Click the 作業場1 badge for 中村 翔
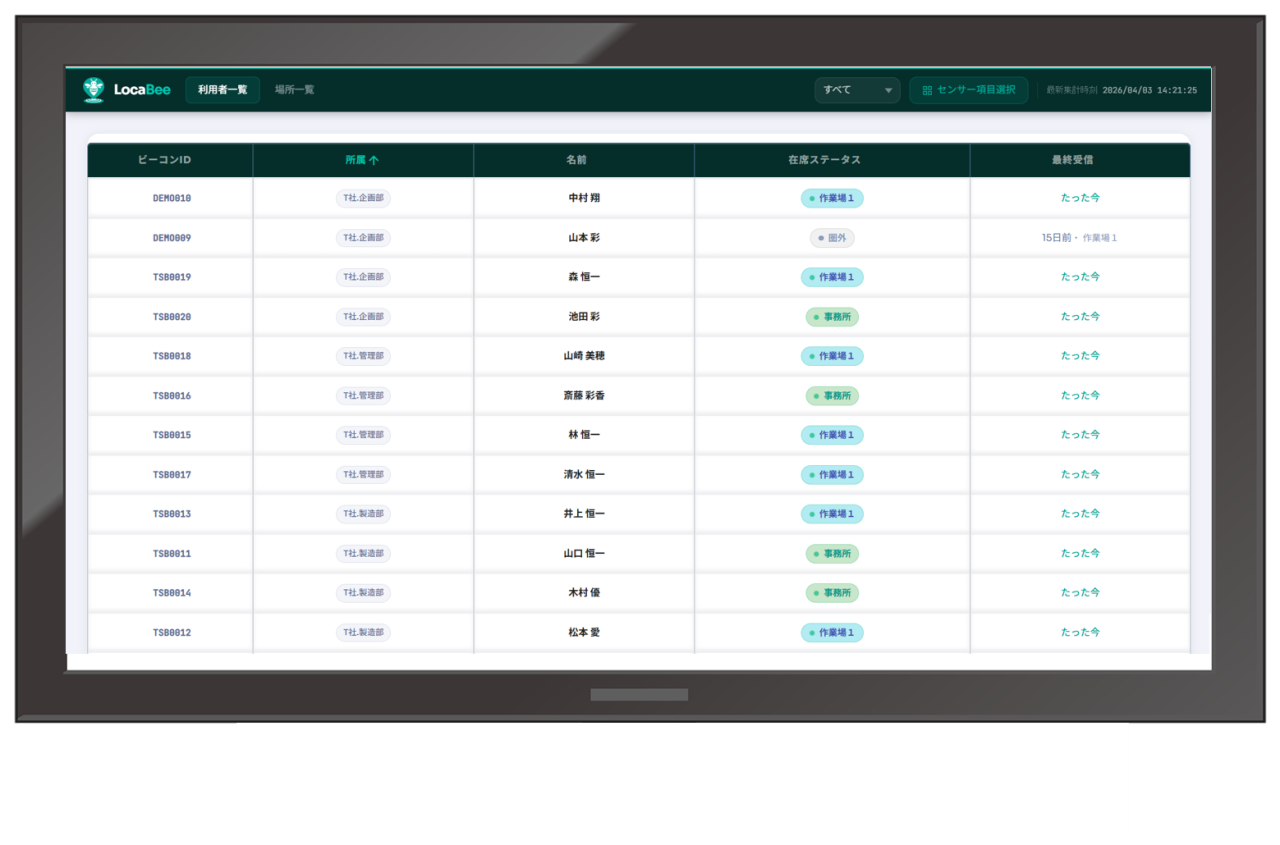1280x845 pixels. (832, 198)
